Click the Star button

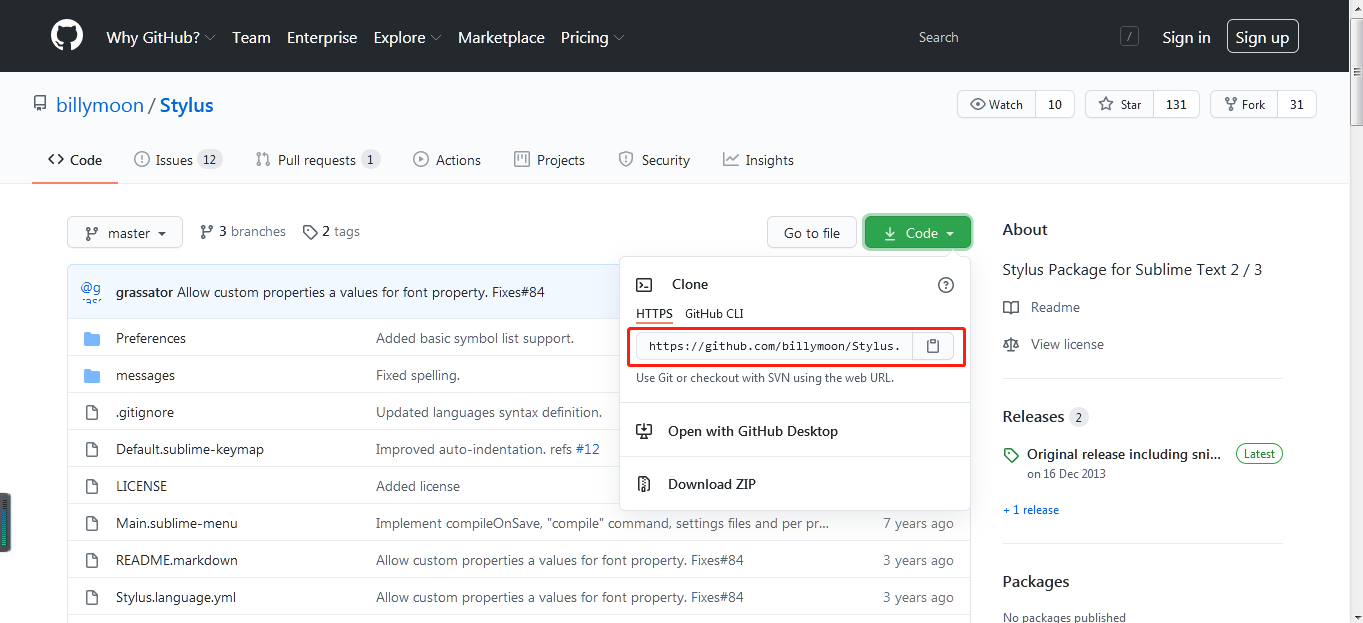click(x=1120, y=105)
